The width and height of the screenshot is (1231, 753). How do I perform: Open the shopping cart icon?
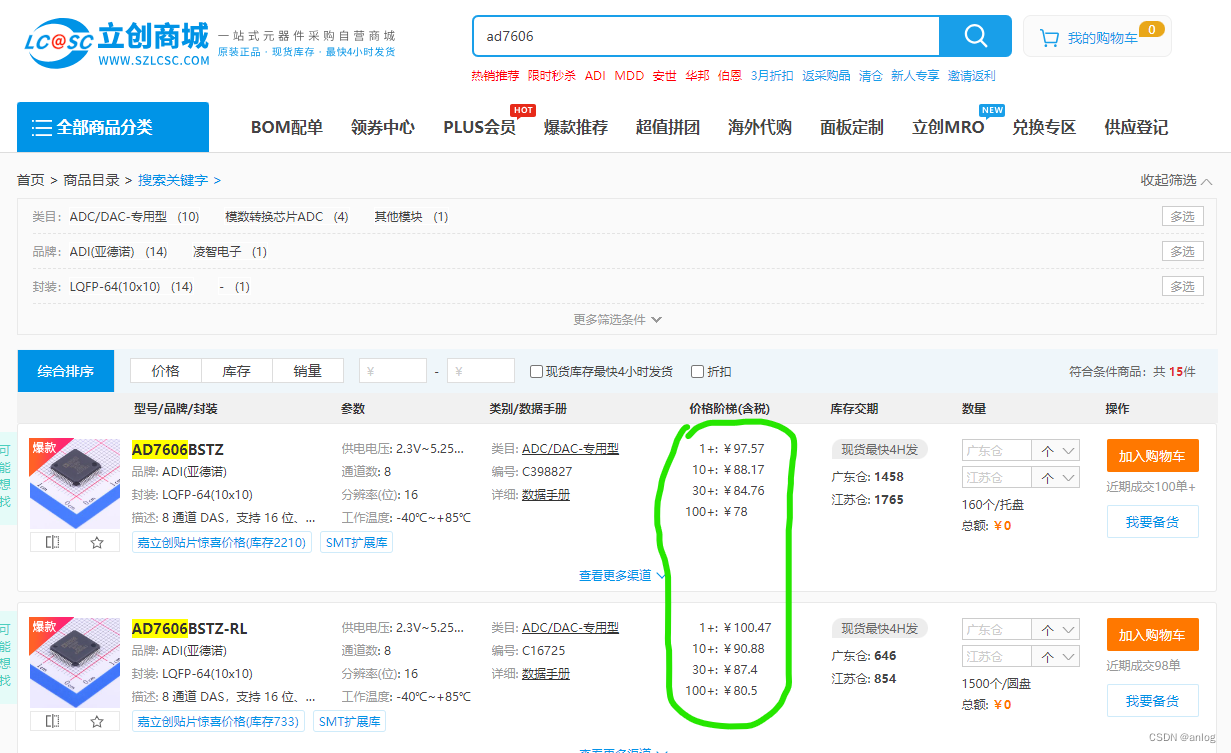point(1049,38)
